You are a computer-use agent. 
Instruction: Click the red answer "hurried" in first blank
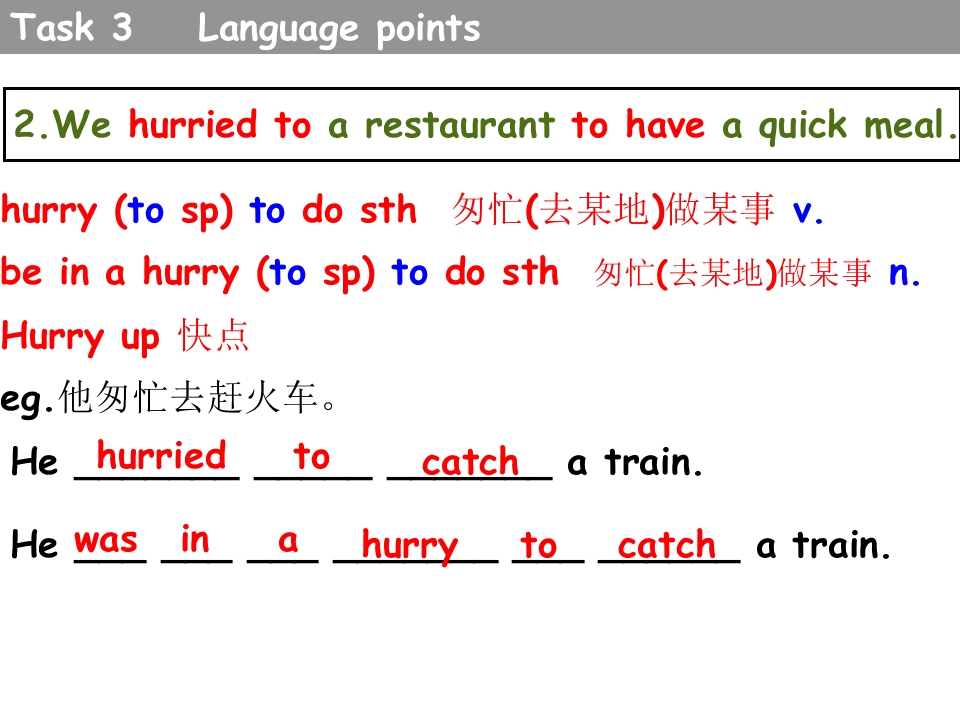click(x=161, y=456)
